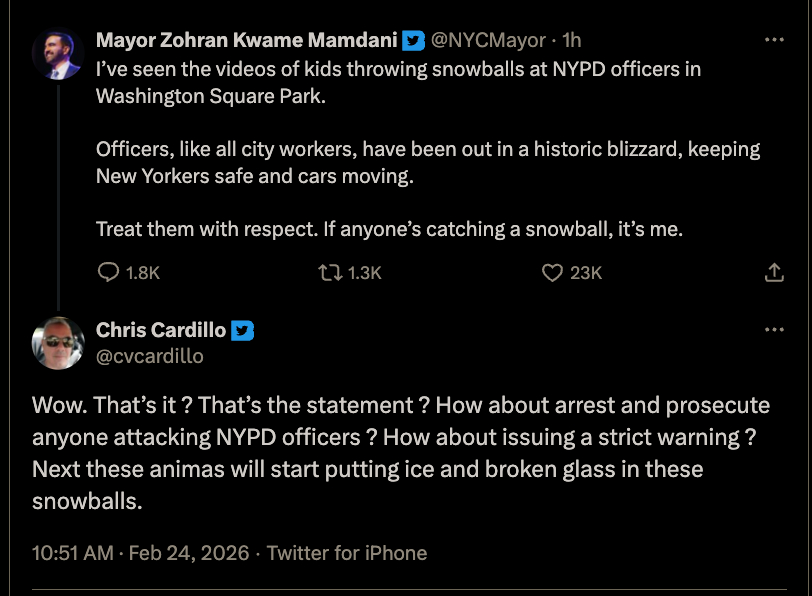The height and width of the screenshot is (596, 812).
Task: Click the @cvcardillo handle
Action: 149,356
